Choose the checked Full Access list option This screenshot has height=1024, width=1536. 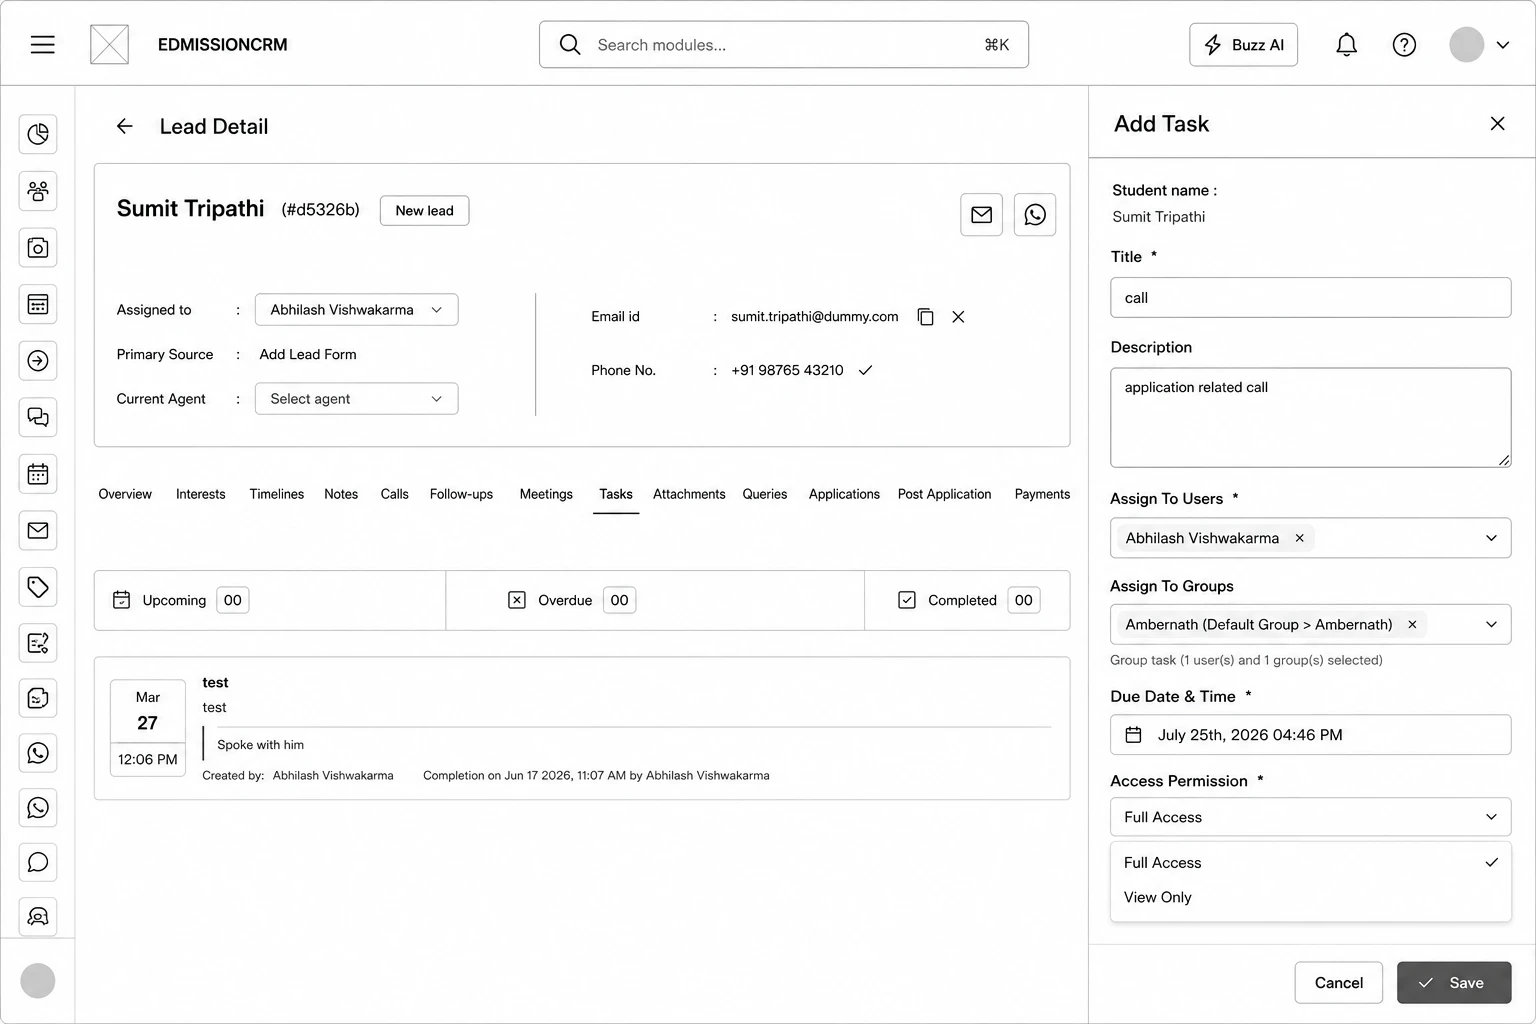1310,862
